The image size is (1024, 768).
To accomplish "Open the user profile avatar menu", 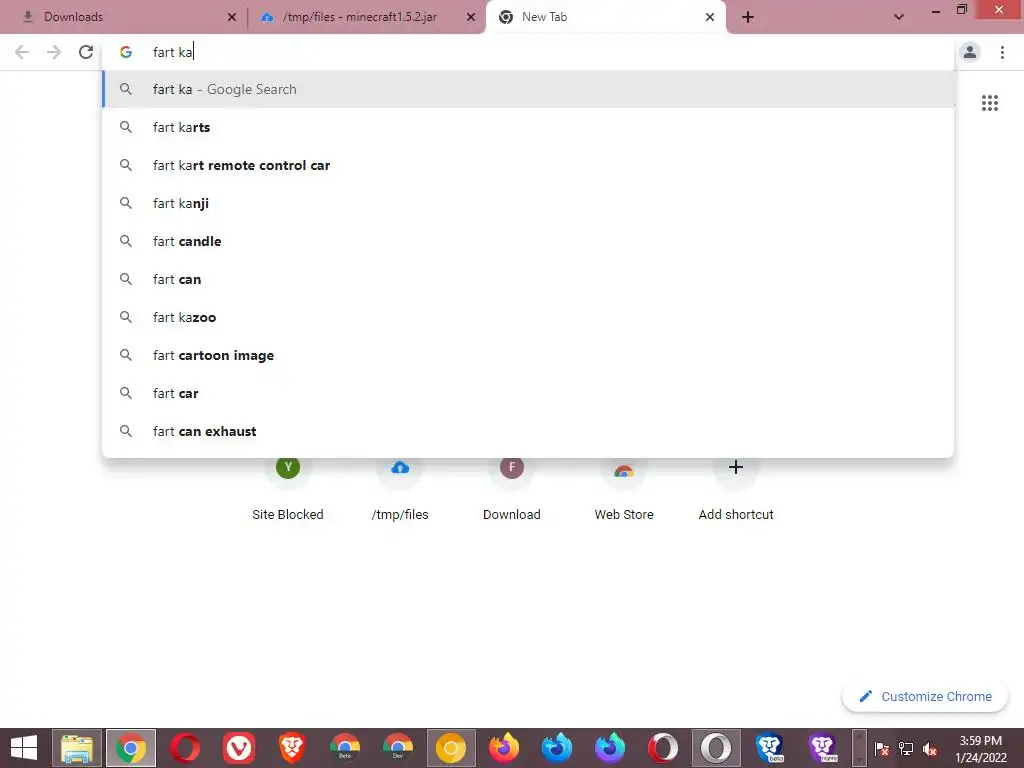I will (970, 52).
